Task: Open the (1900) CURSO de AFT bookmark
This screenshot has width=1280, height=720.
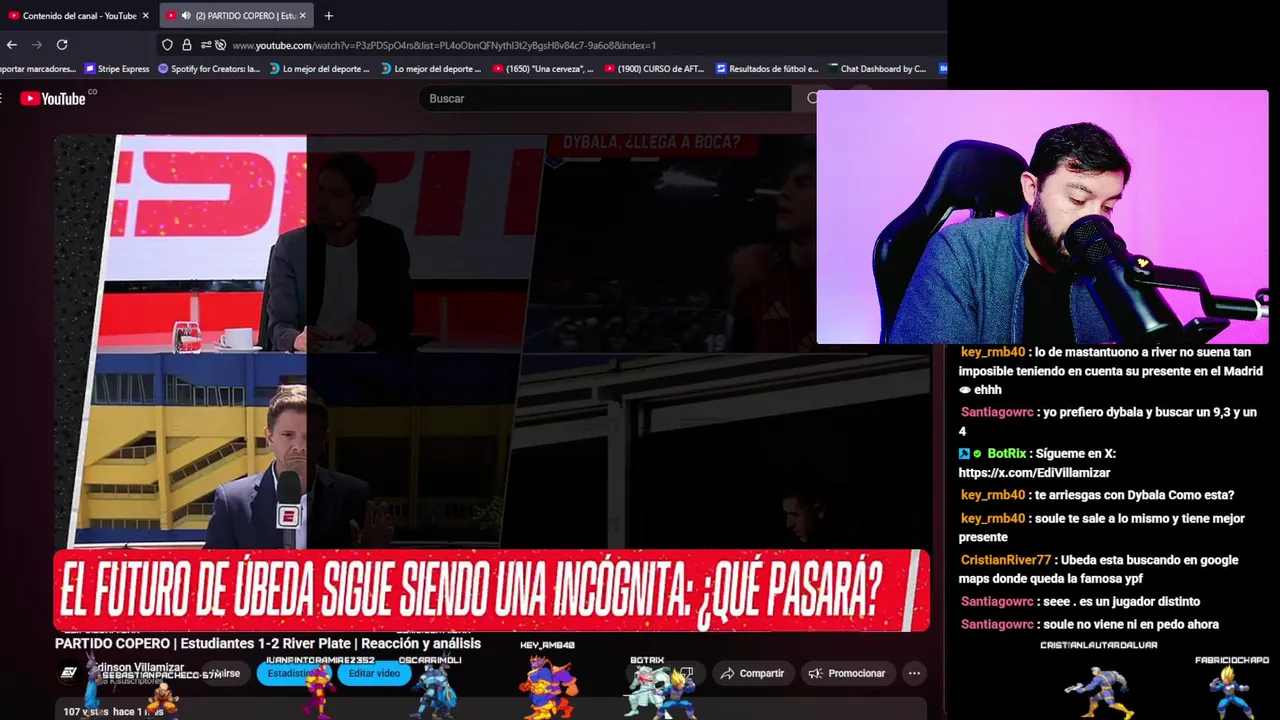Action: point(654,69)
